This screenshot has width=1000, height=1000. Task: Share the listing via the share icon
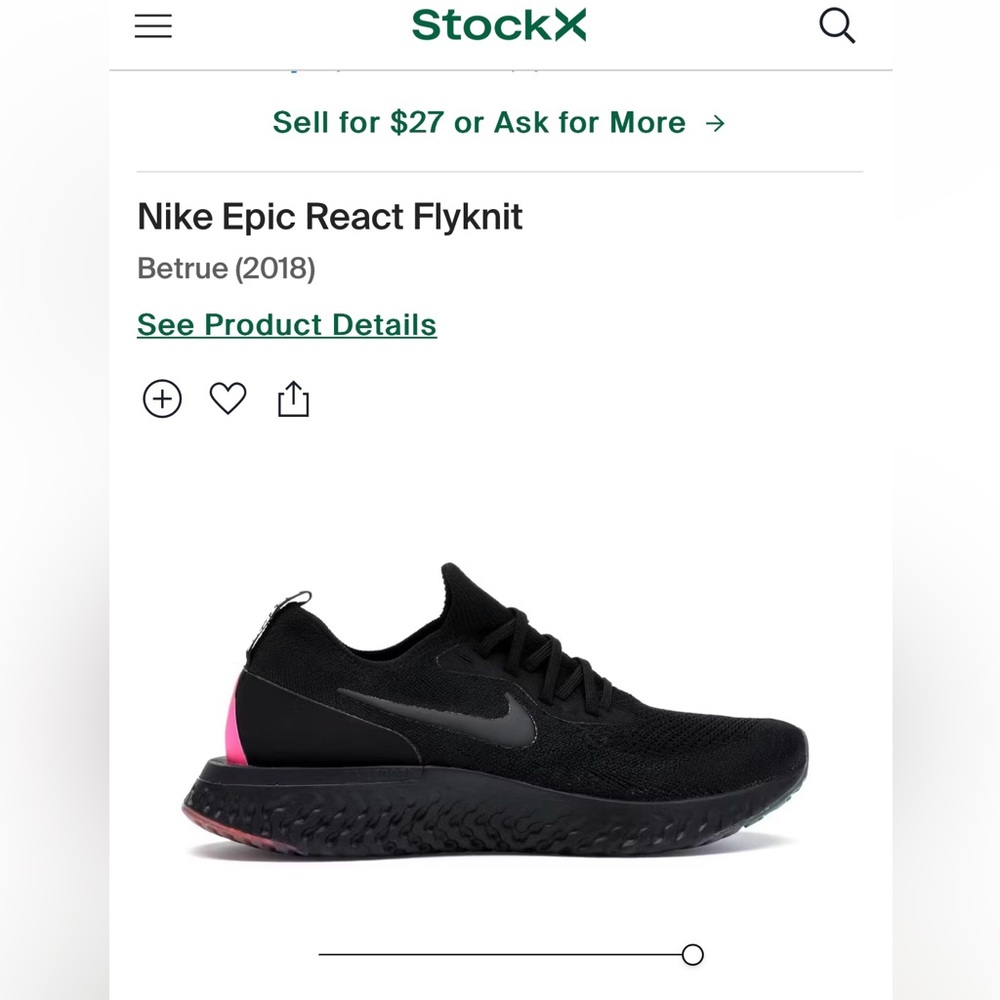293,397
